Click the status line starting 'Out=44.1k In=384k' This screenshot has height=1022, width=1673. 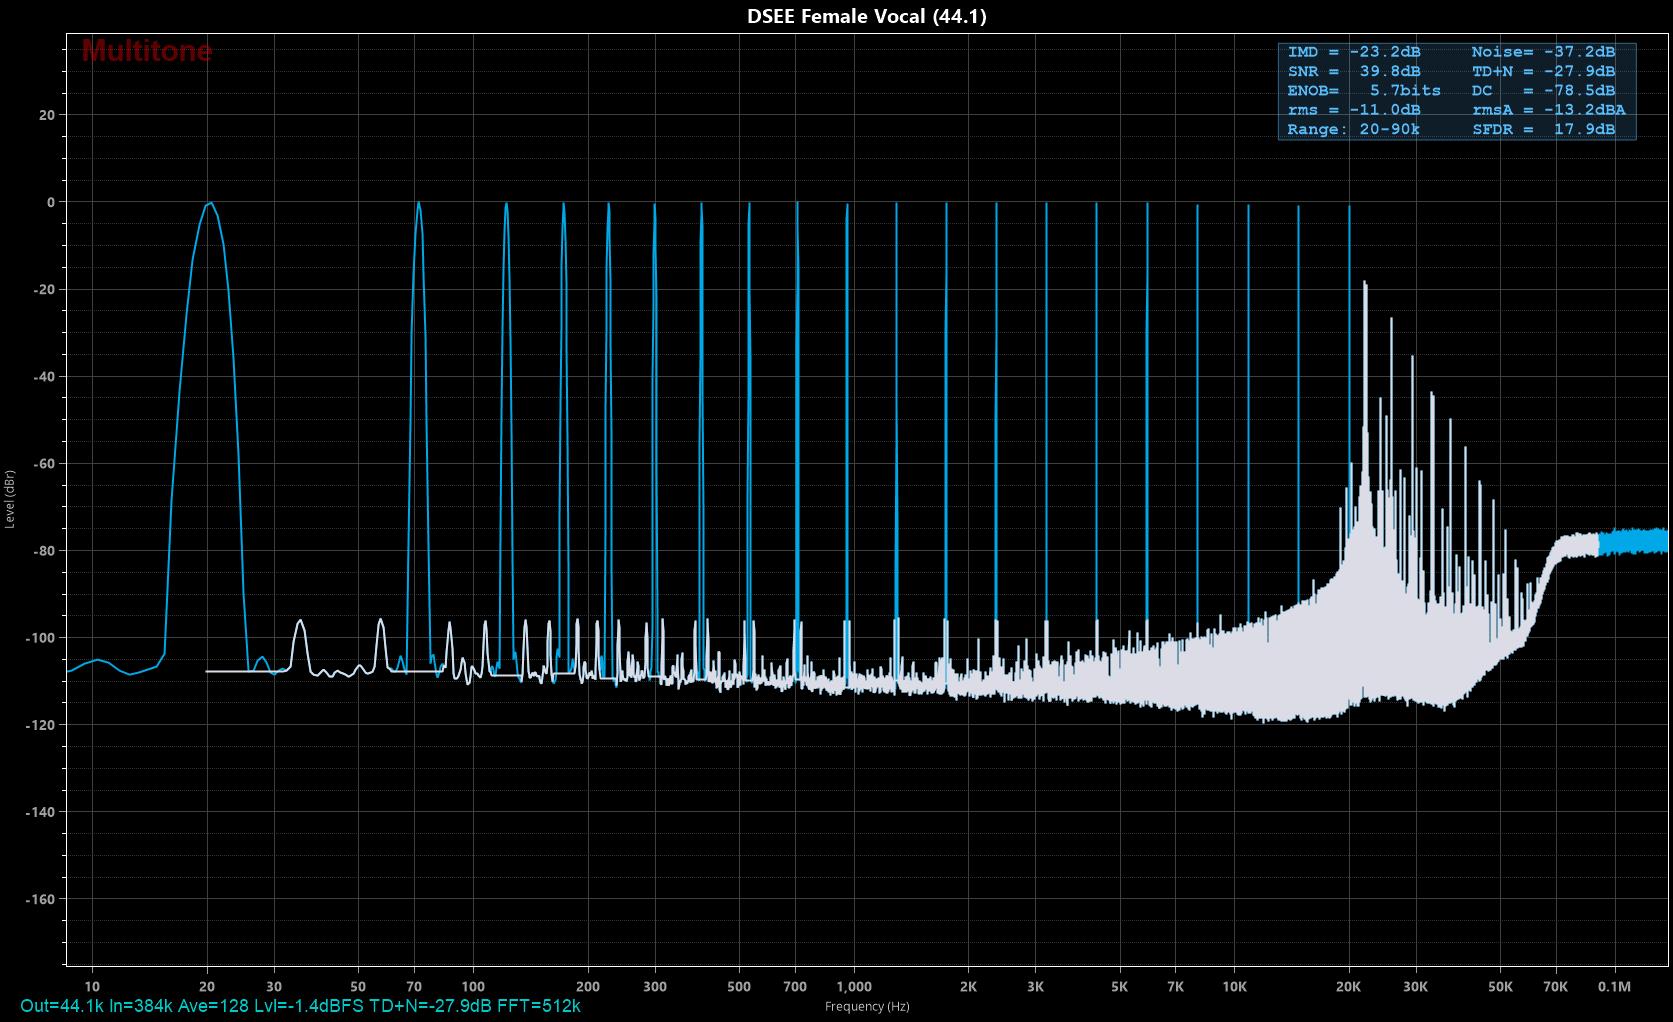coord(300,1006)
